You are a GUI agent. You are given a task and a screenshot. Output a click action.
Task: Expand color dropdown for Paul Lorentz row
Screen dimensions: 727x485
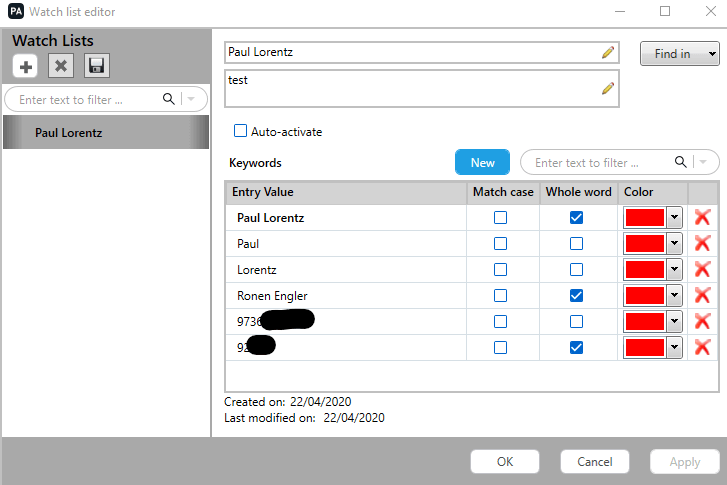[x=675, y=217]
